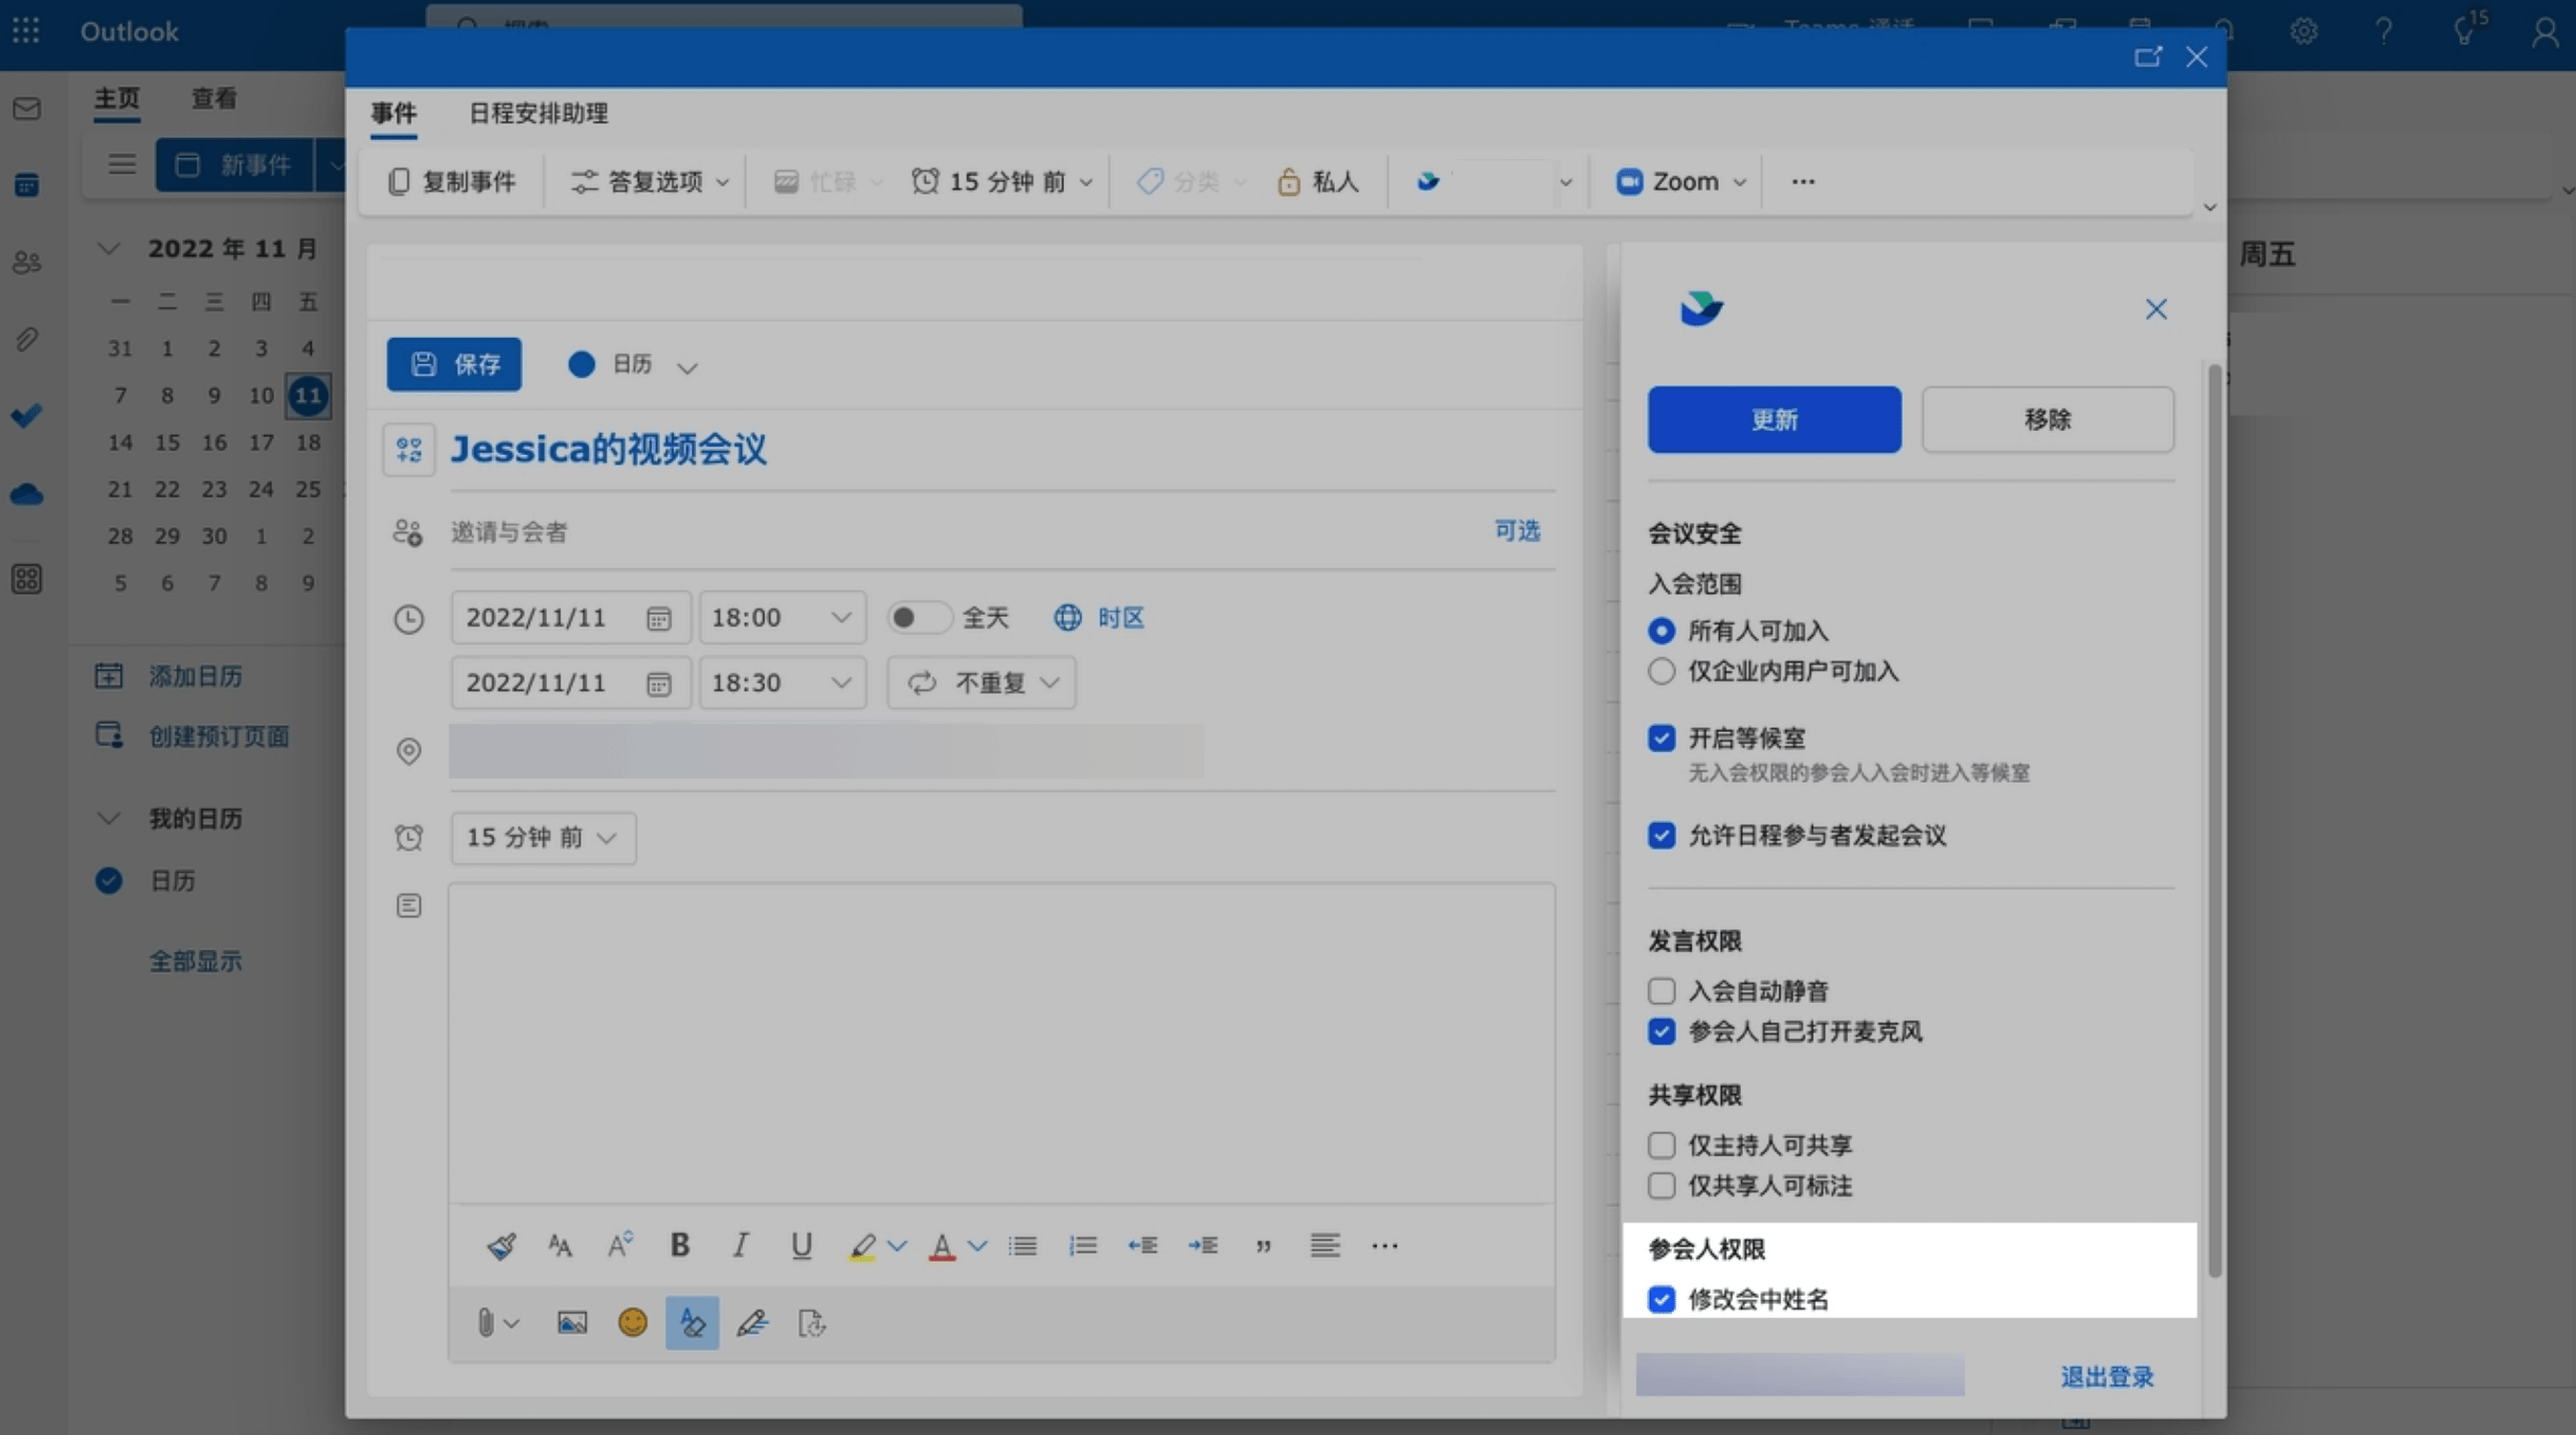Insert a quote block
2576x1435 pixels.
1264,1246
